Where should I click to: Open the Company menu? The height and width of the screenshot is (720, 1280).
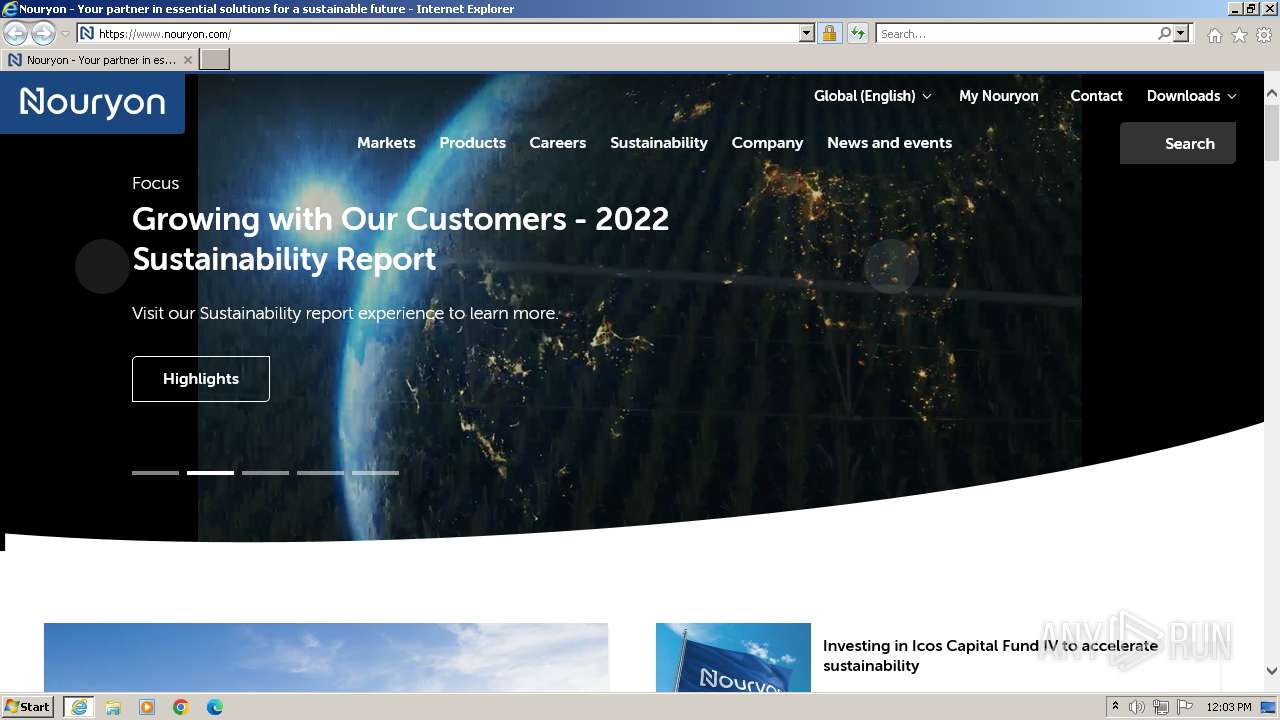tap(767, 143)
